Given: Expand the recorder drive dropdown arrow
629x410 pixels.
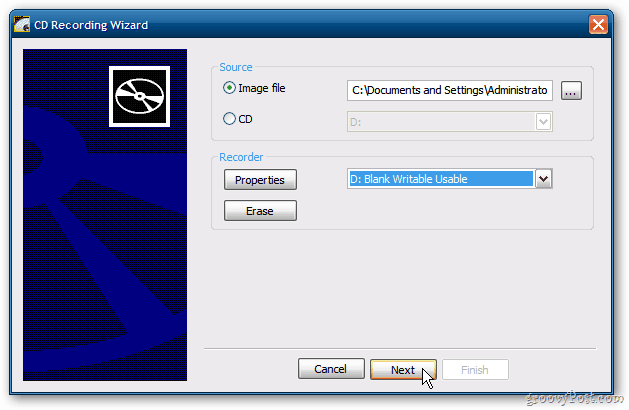Looking at the screenshot, I should [544, 179].
